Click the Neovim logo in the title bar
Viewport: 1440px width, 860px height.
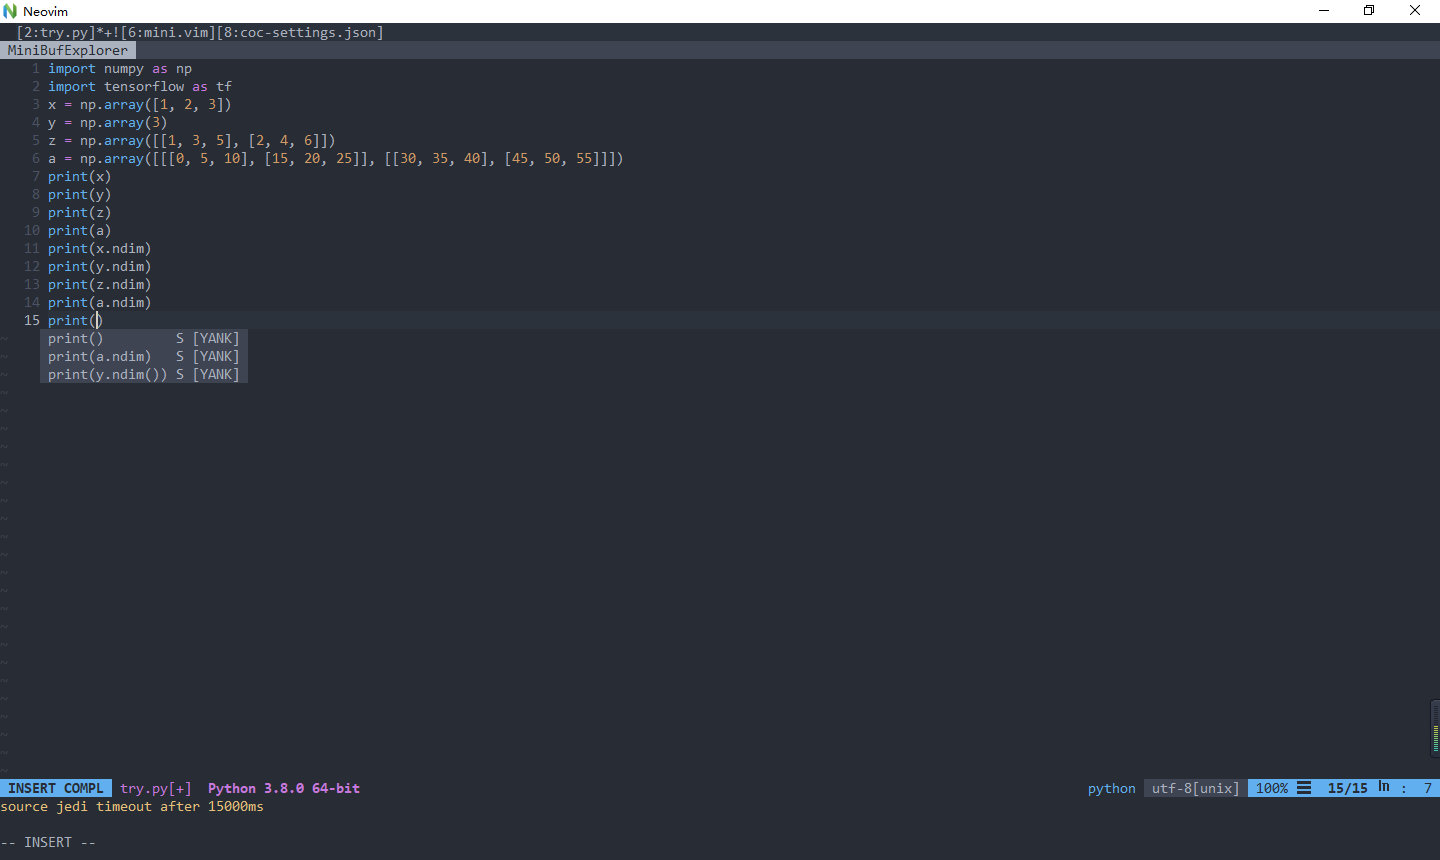coord(10,11)
